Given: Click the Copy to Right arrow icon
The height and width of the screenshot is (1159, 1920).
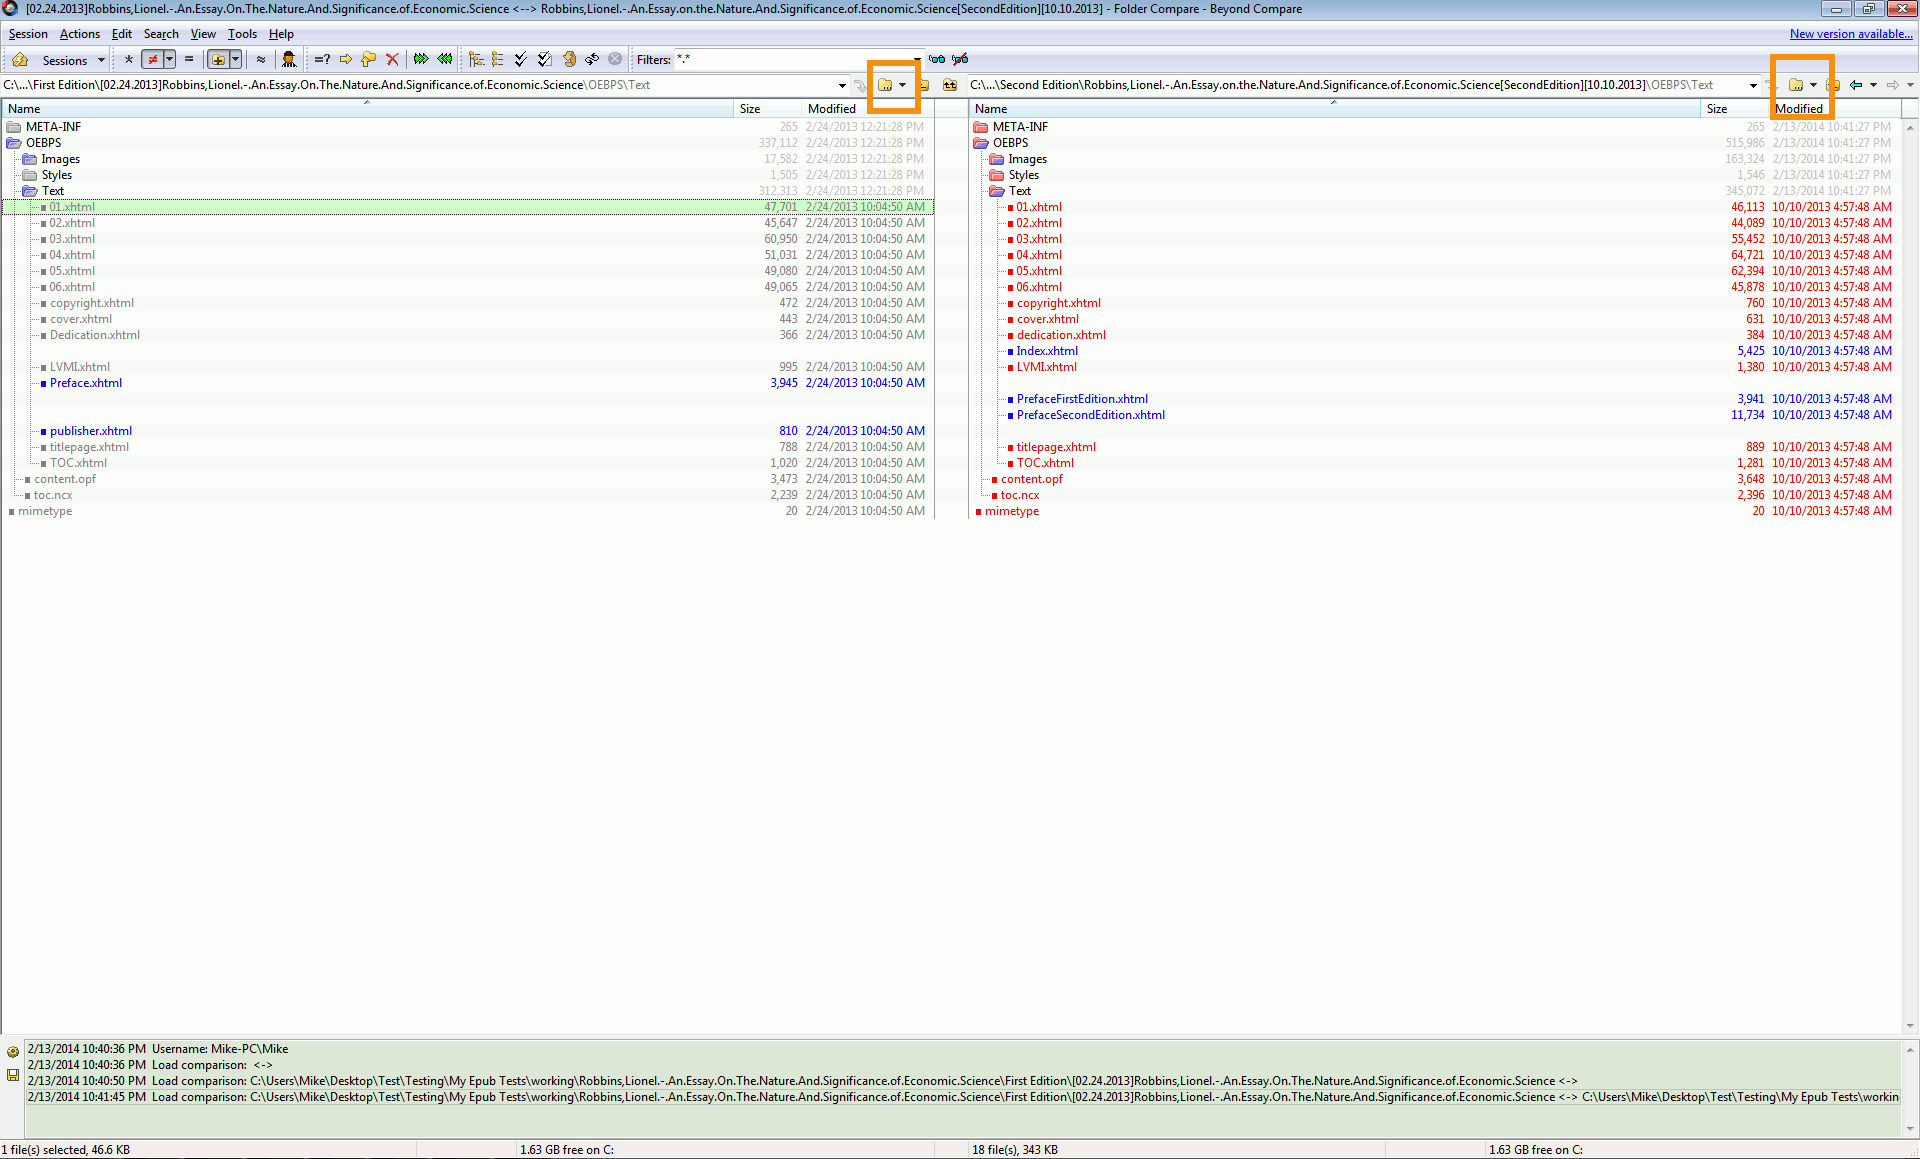Looking at the screenshot, I should [x=346, y=60].
